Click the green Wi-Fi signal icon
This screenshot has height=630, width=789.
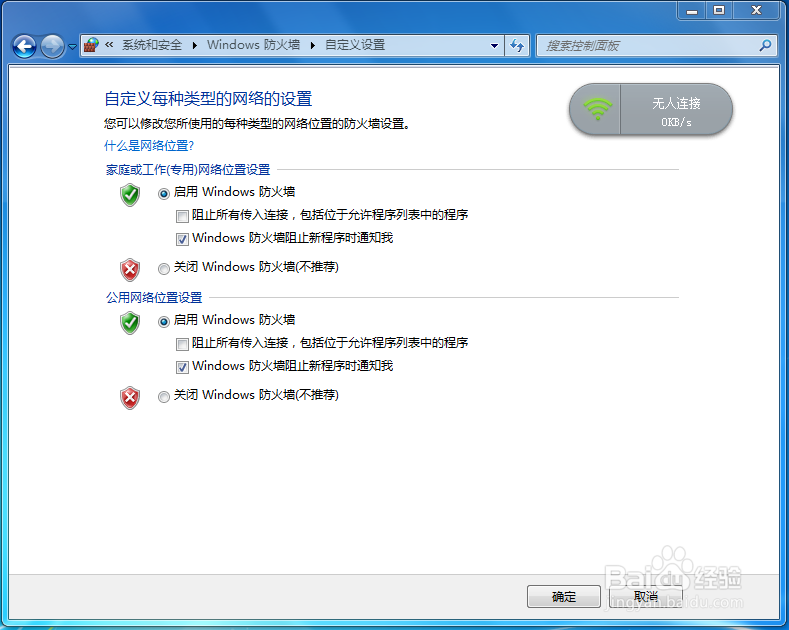597,109
